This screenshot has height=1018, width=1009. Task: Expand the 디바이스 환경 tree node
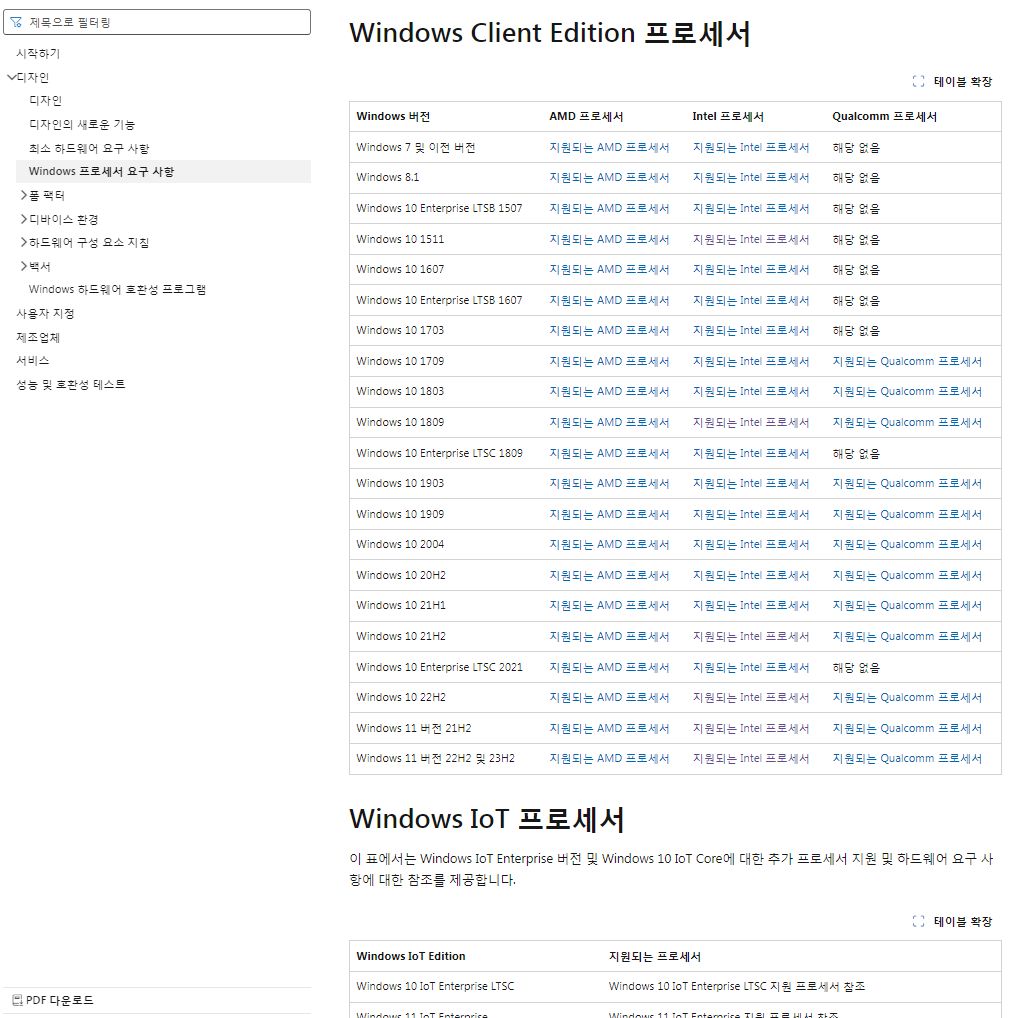click(x=23, y=219)
